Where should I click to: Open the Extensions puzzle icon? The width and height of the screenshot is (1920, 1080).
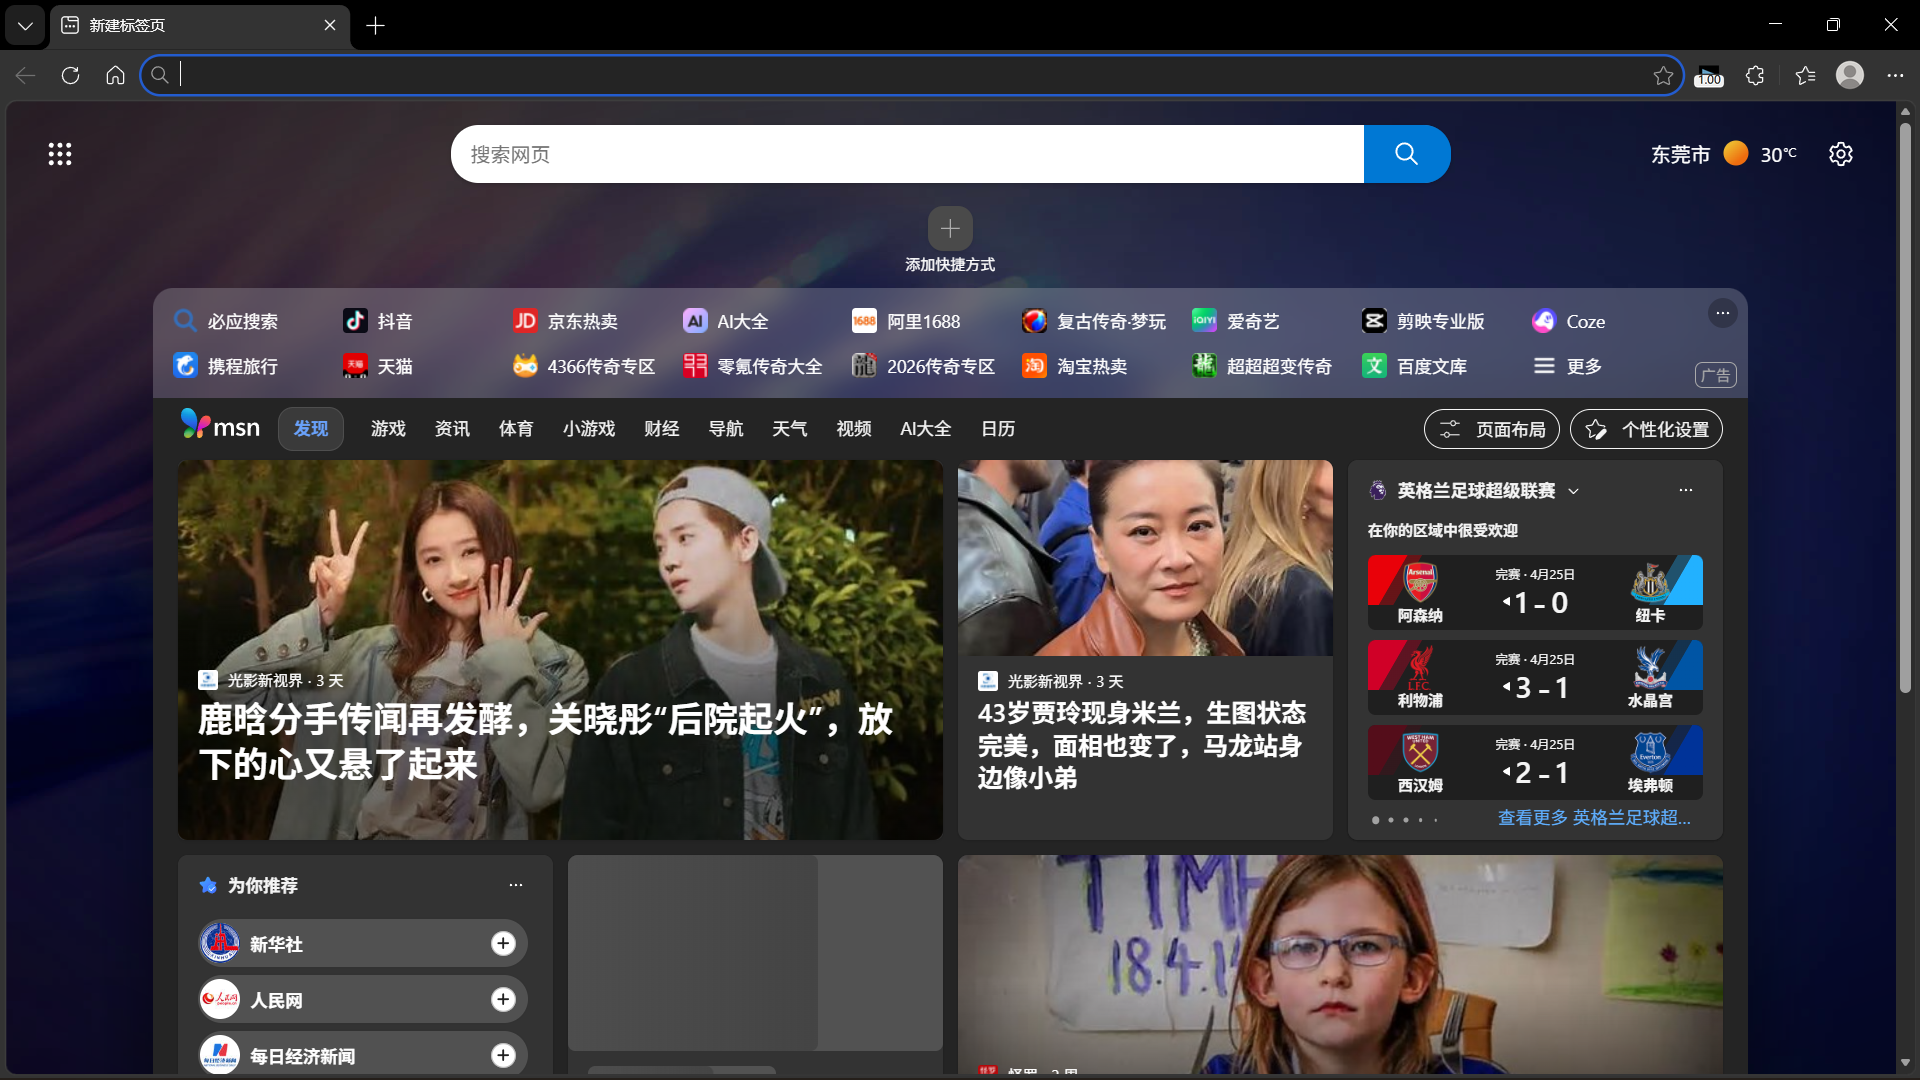coord(1754,76)
